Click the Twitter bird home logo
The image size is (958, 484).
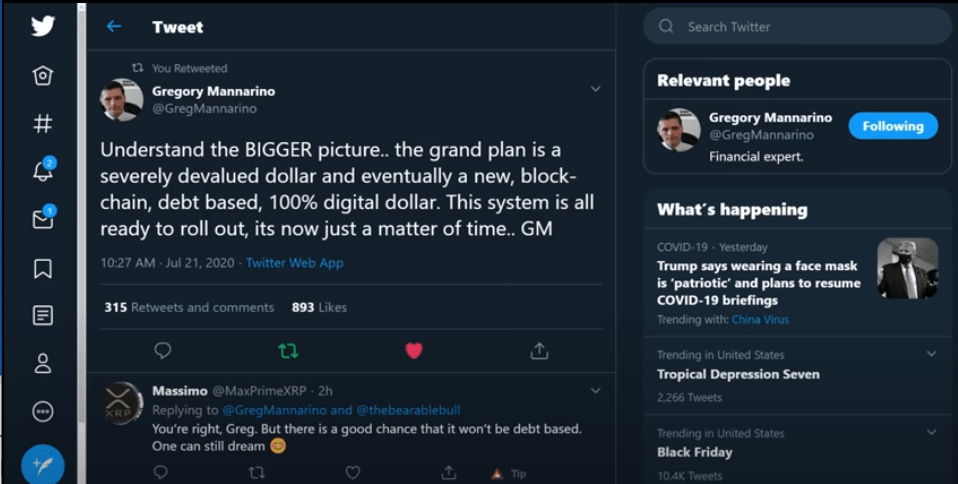pyautogui.click(x=43, y=26)
